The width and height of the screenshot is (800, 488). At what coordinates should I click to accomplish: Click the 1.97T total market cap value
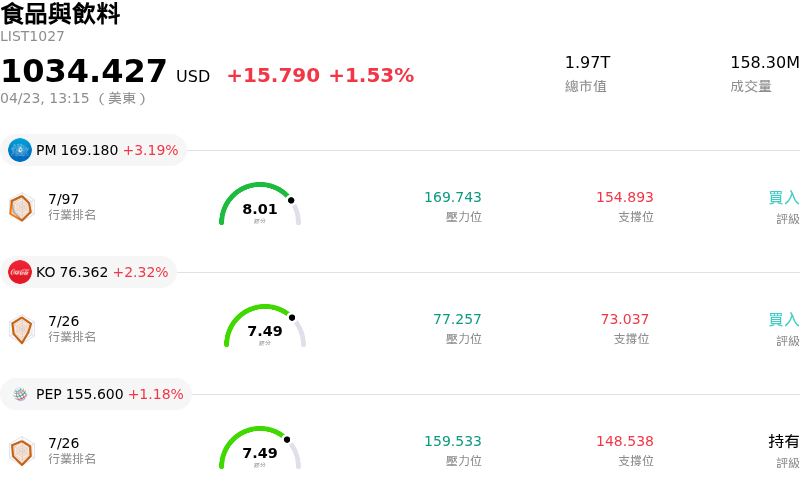(x=587, y=63)
